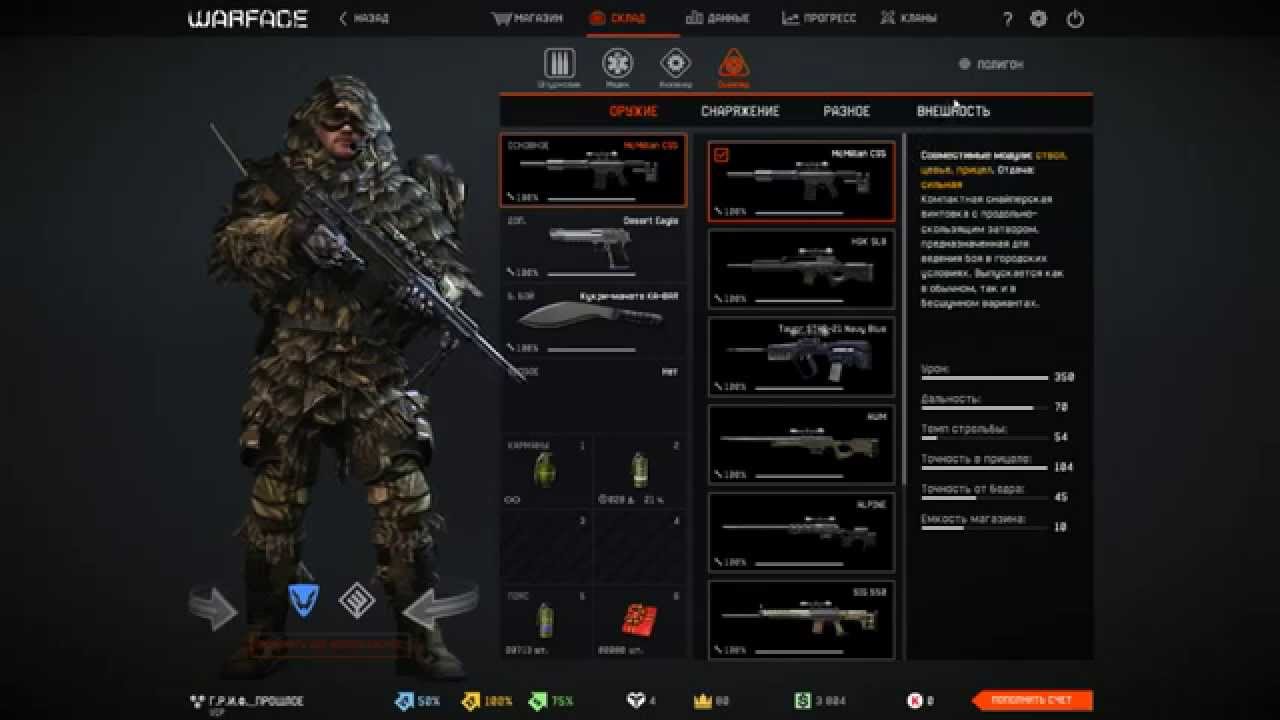1280x720 pixels.
Task: Click empty pocket slot 4
Action: point(641,547)
